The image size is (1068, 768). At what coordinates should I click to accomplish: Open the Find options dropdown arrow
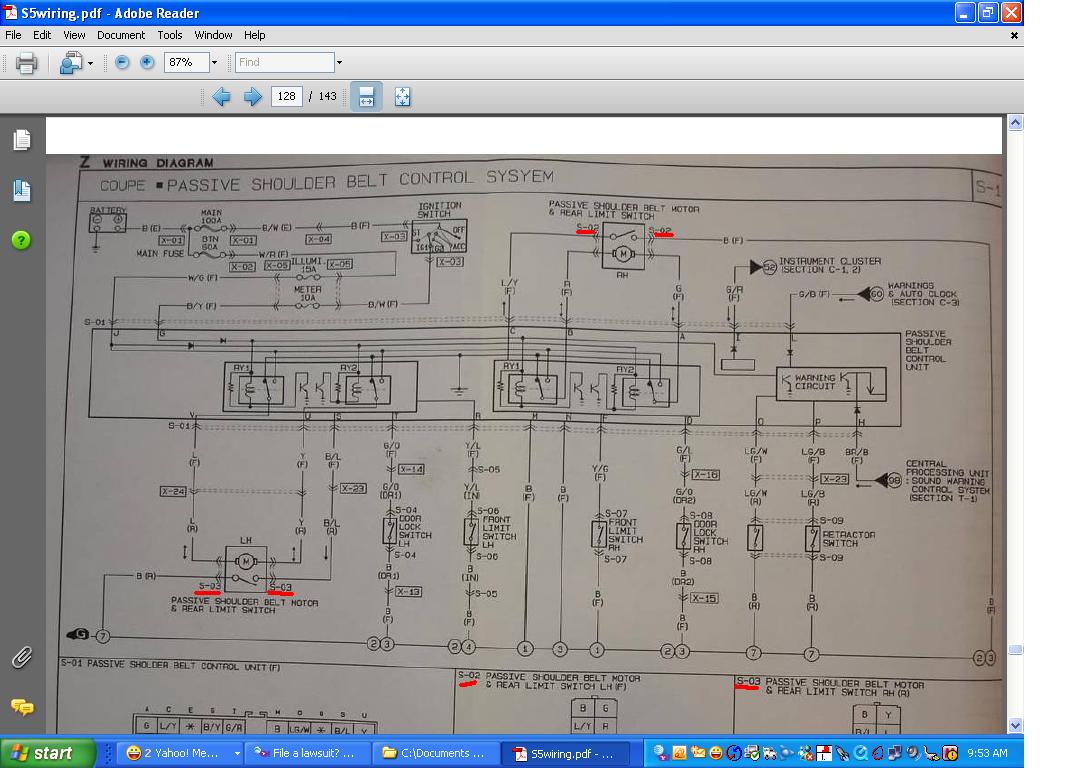(x=339, y=62)
